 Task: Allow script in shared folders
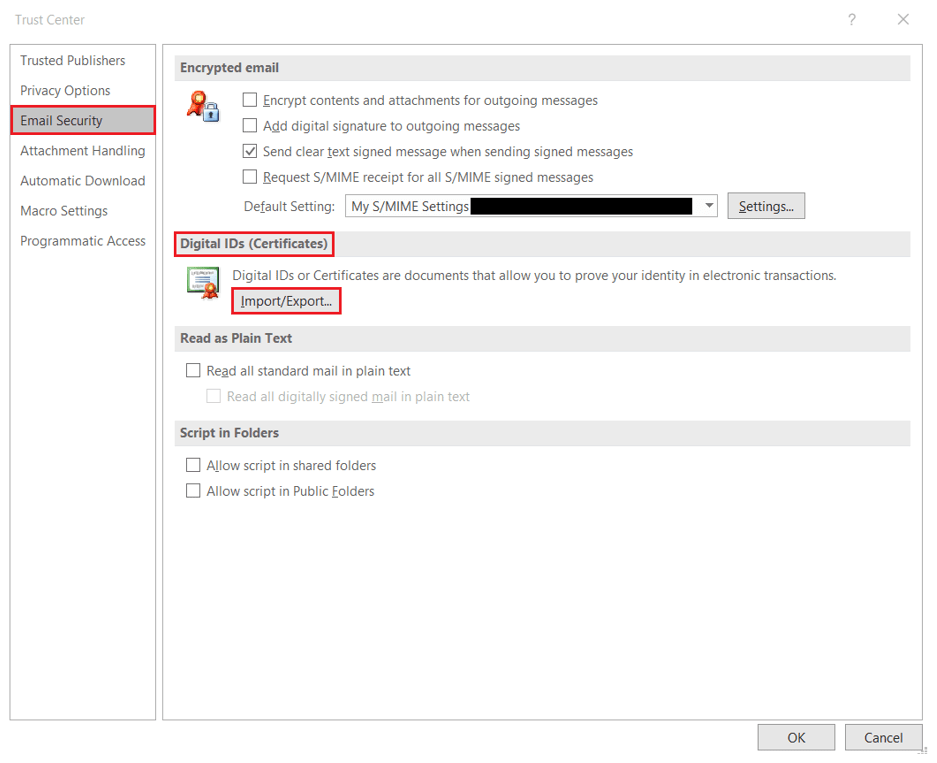tap(192, 465)
